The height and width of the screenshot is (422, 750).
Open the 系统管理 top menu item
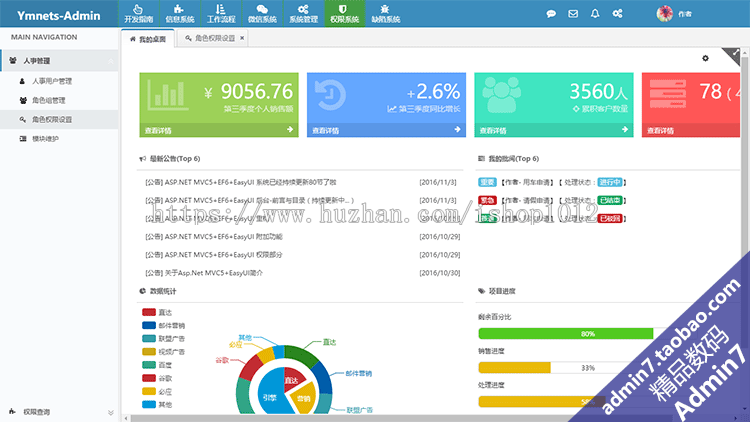[303, 13]
